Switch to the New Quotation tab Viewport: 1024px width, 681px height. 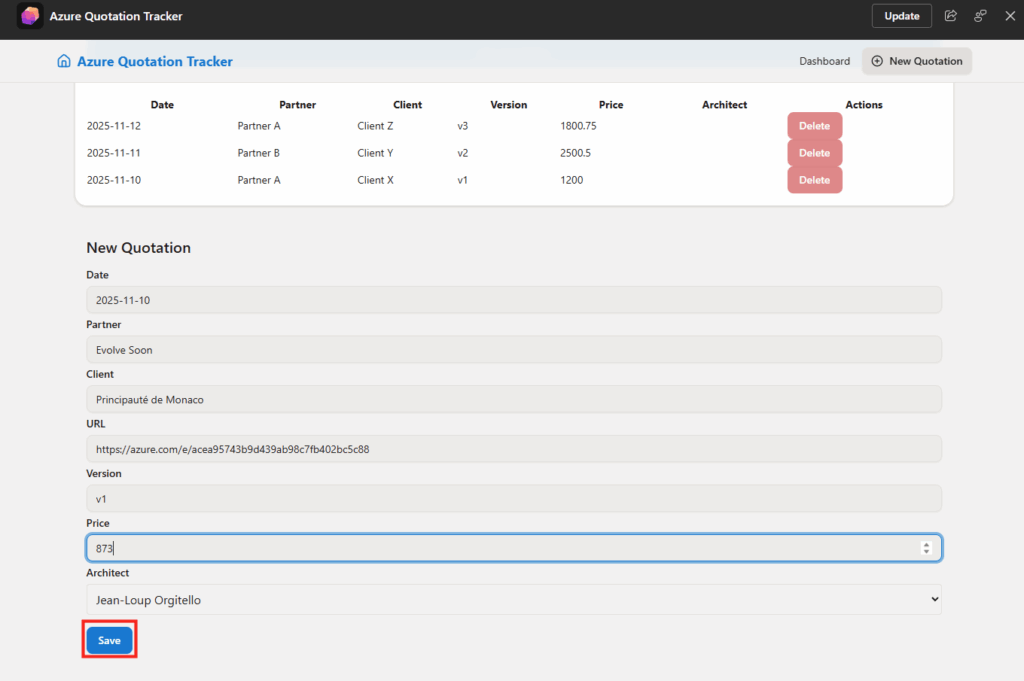point(917,61)
